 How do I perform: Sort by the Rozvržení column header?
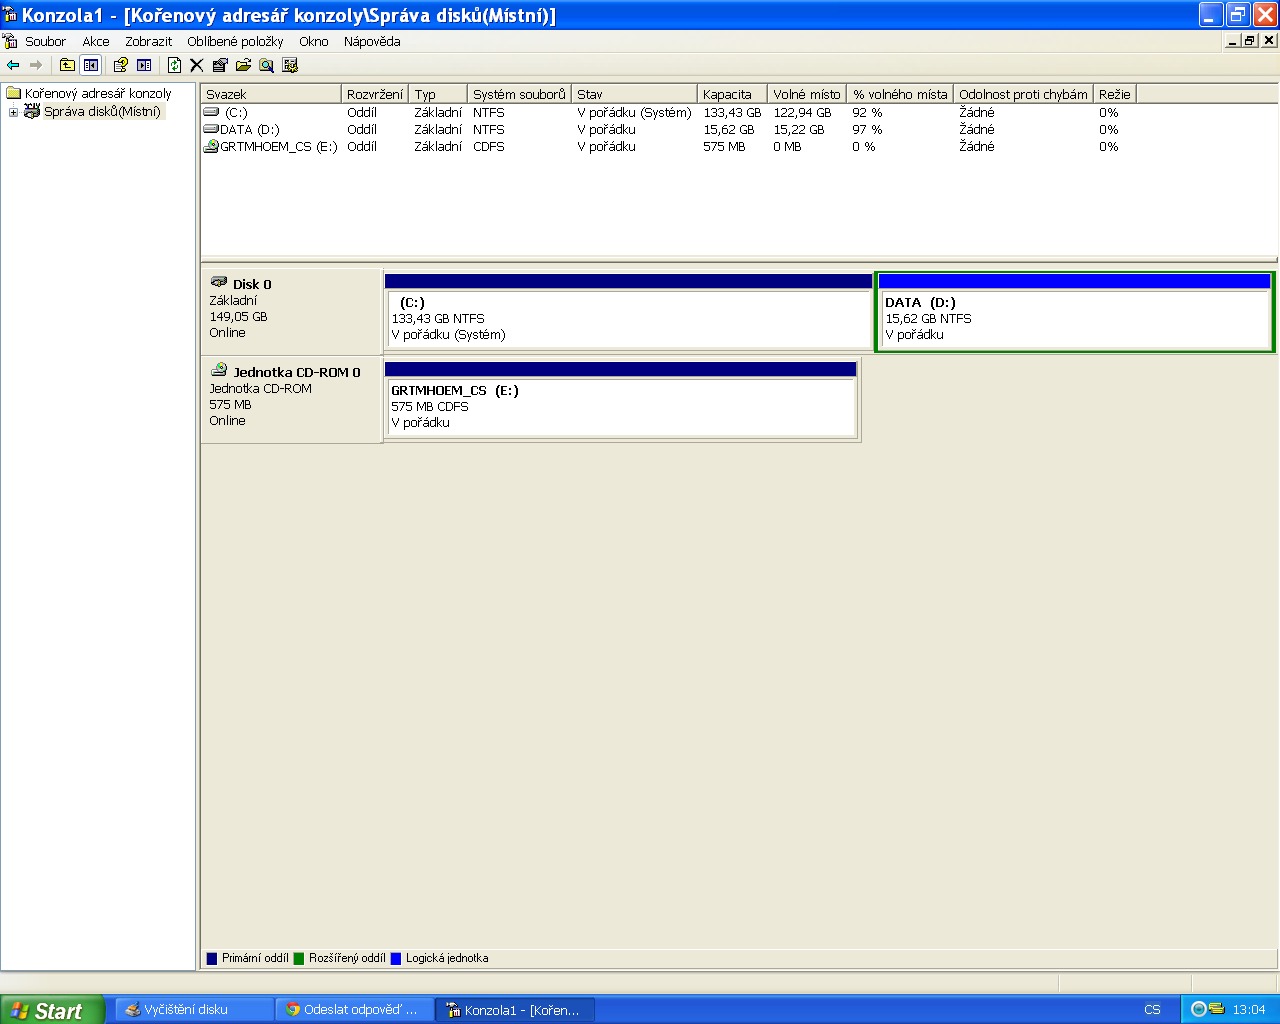pos(375,94)
